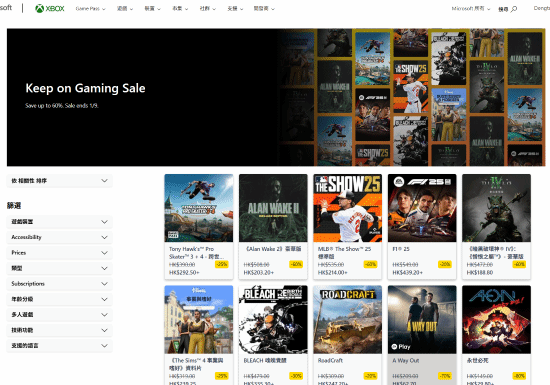Open MLB The Show 25 cover art

348,208
